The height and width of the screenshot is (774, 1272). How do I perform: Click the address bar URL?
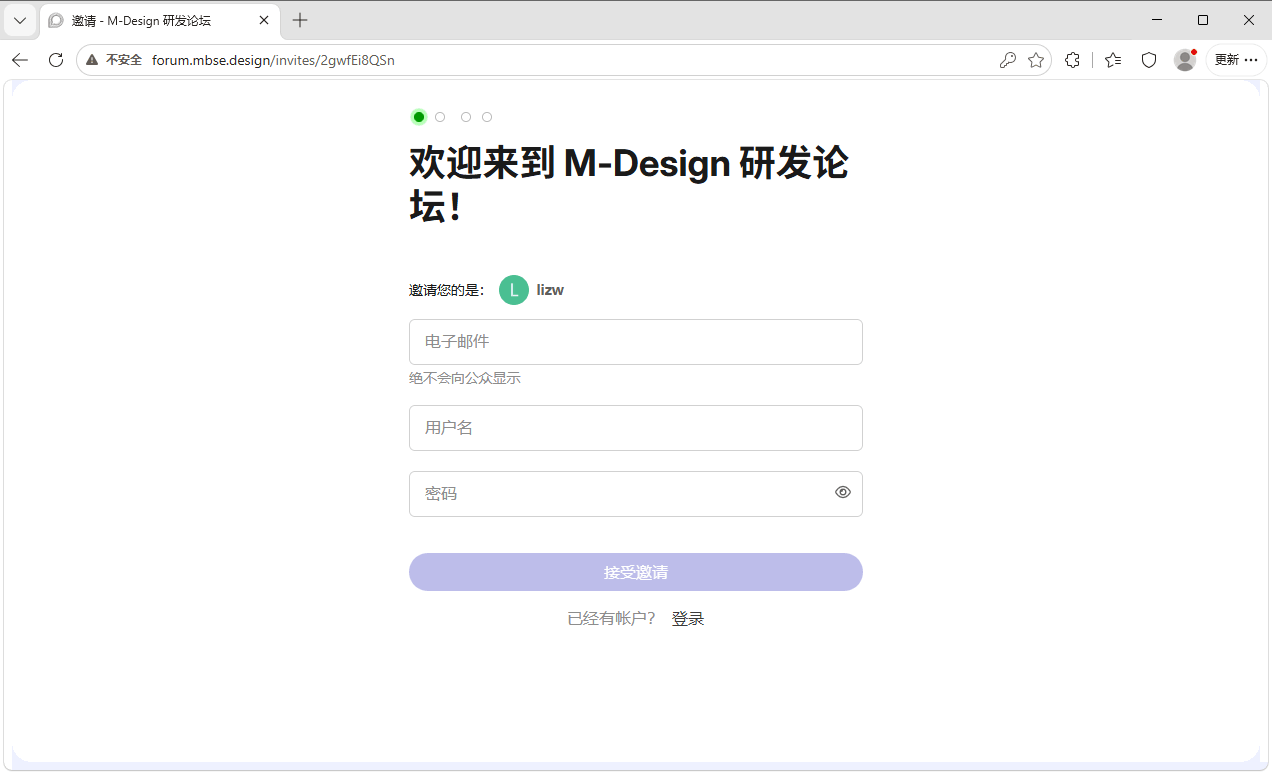pyautogui.click(x=273, y=60)
